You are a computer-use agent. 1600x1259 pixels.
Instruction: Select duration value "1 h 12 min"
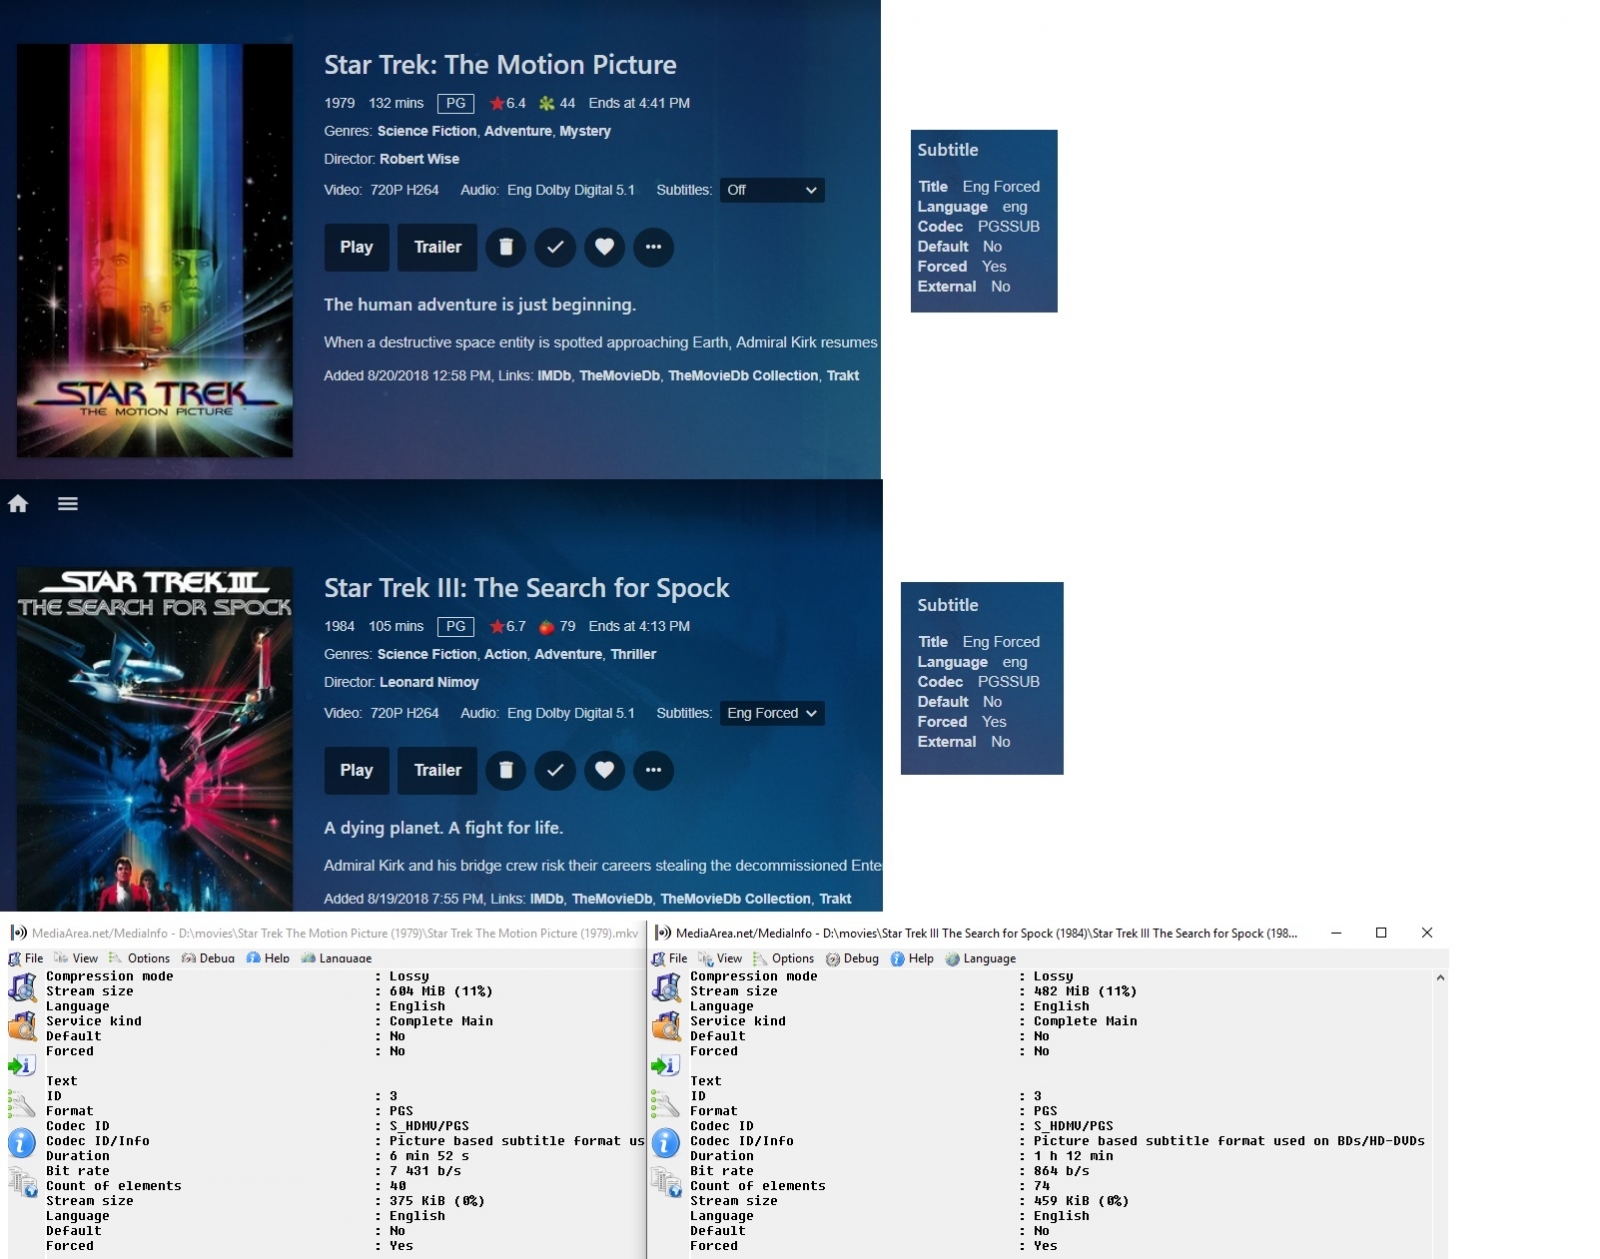coord(1073,1156)
